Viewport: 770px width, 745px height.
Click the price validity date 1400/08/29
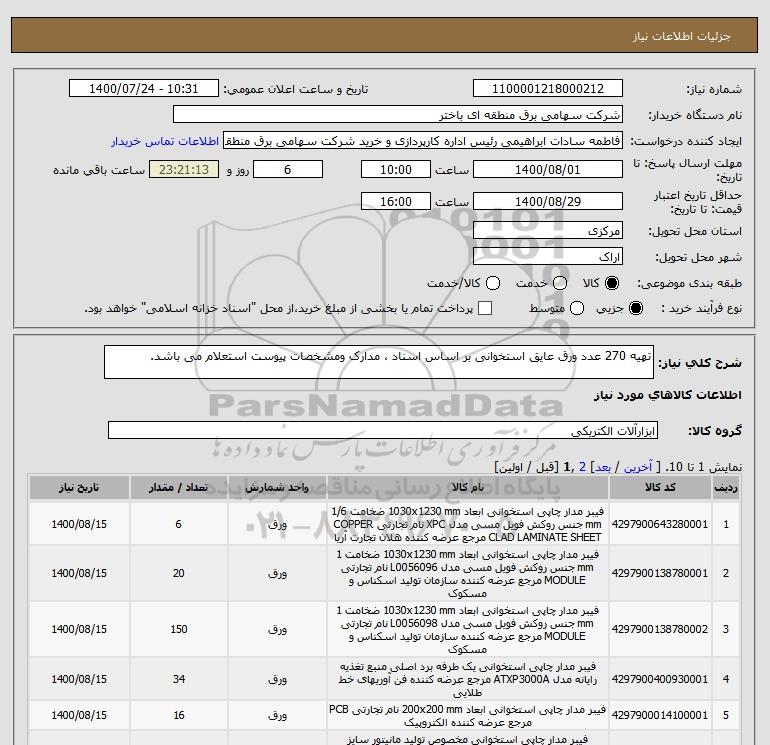point(548,201)
